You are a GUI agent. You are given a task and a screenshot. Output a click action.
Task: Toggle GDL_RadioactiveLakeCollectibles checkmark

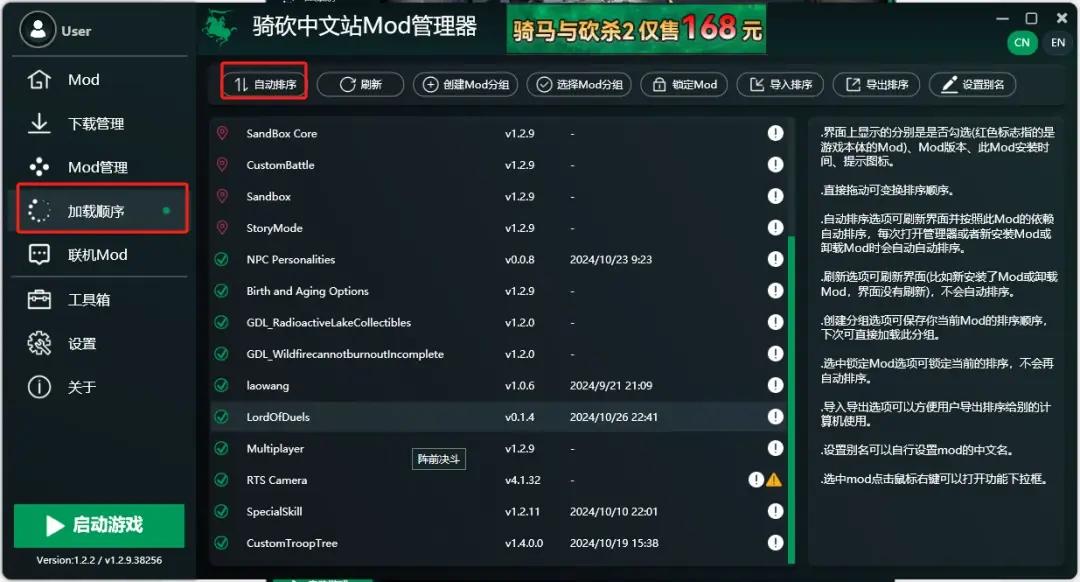(221, 322)
